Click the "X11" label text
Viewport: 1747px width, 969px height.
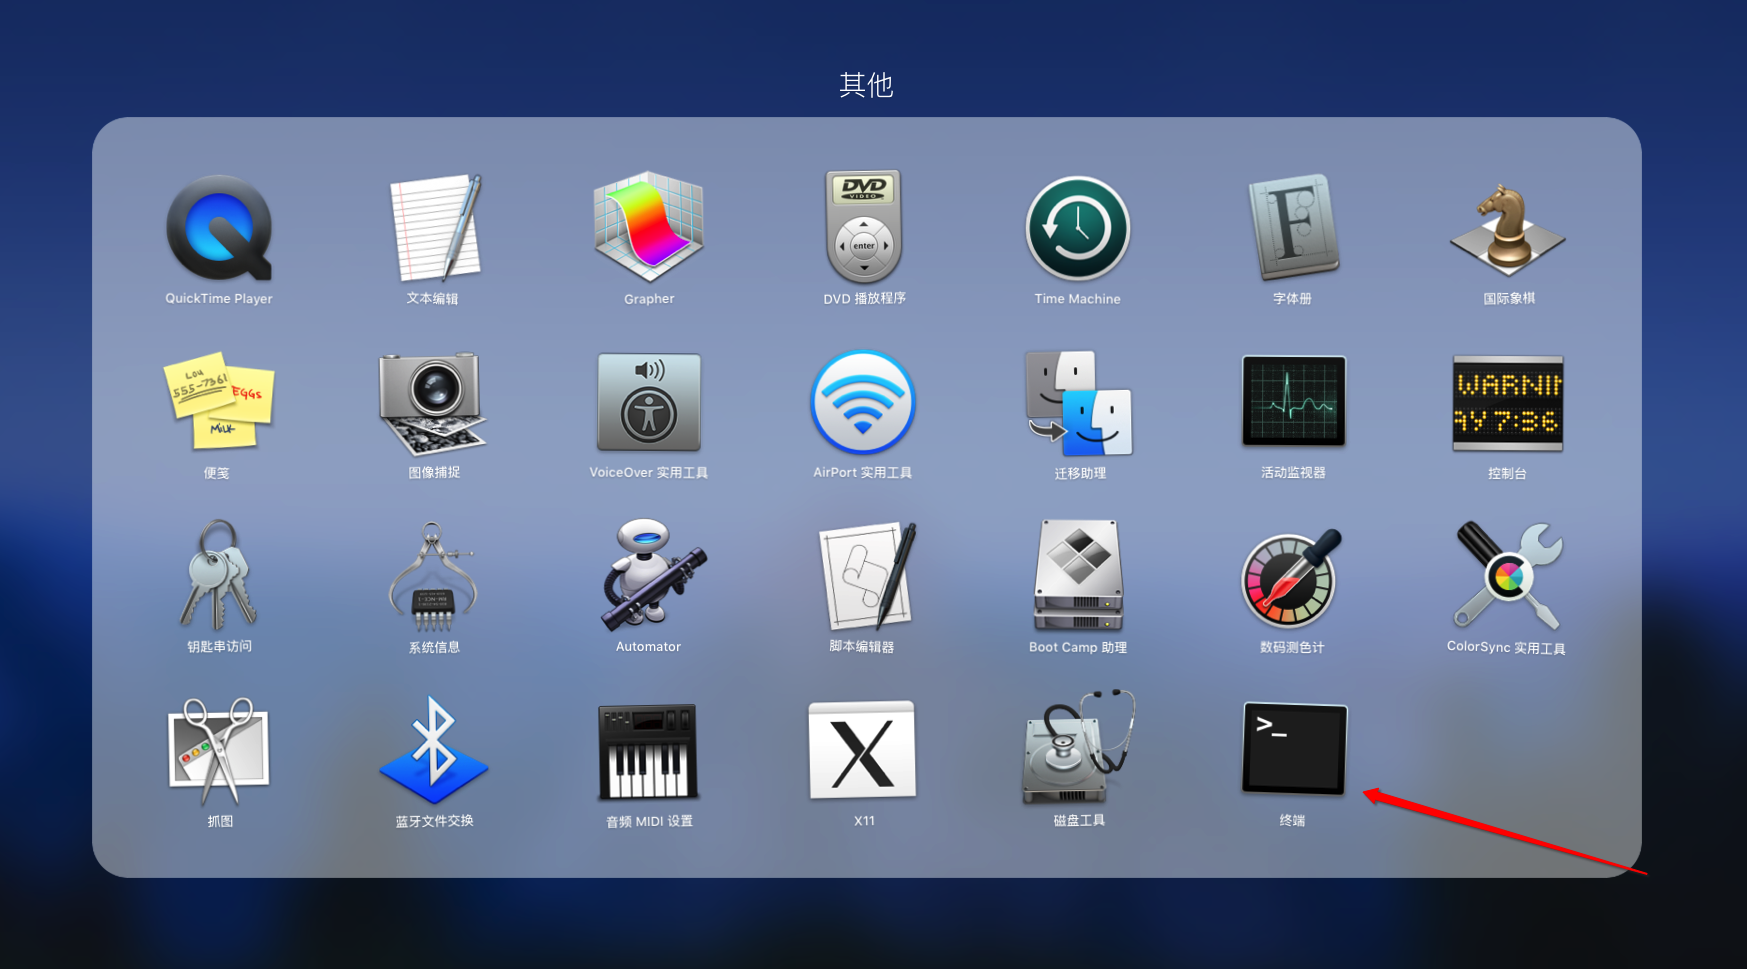[x=864, y=820]
